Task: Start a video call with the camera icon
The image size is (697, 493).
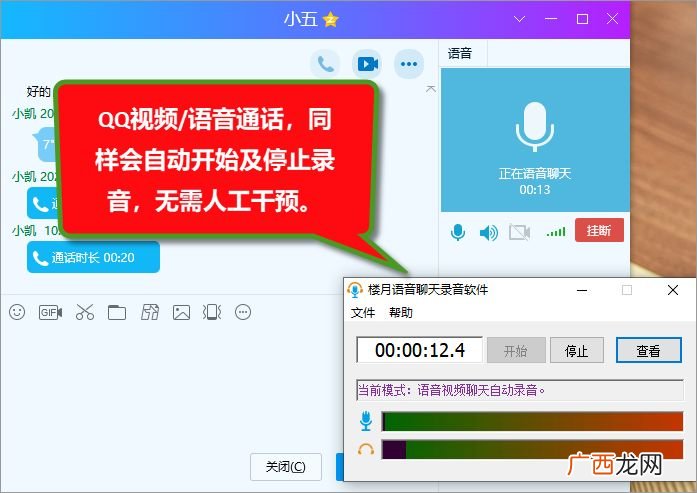Action: pos(367,64)
